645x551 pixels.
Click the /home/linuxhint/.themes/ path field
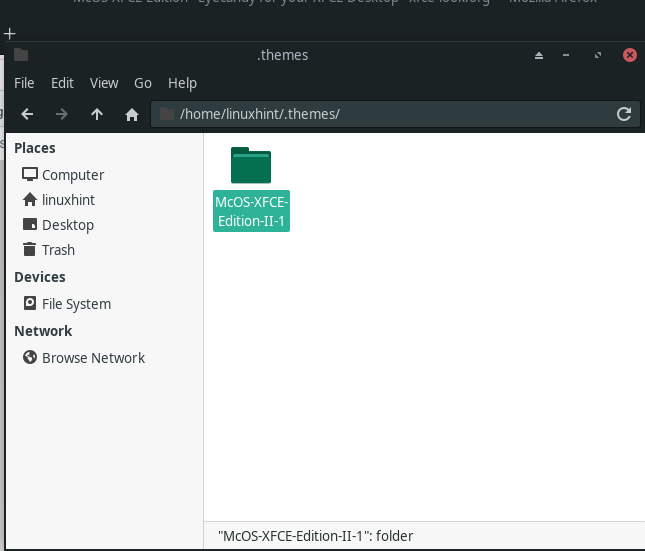(x=395, y=114)
